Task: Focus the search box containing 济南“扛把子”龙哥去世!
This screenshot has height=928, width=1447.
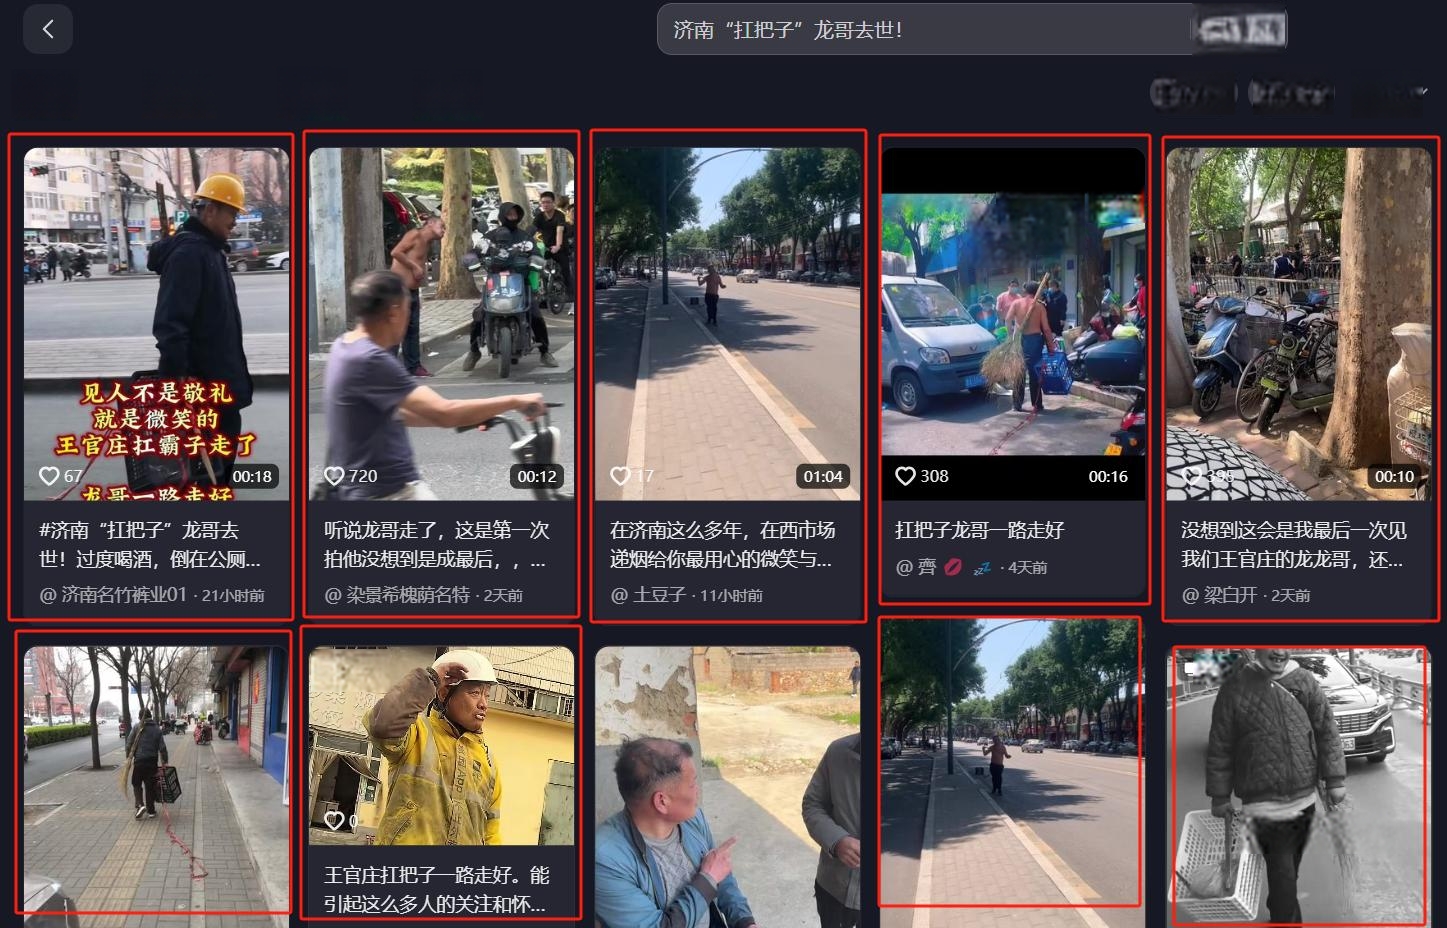Action: pos(925,30)
